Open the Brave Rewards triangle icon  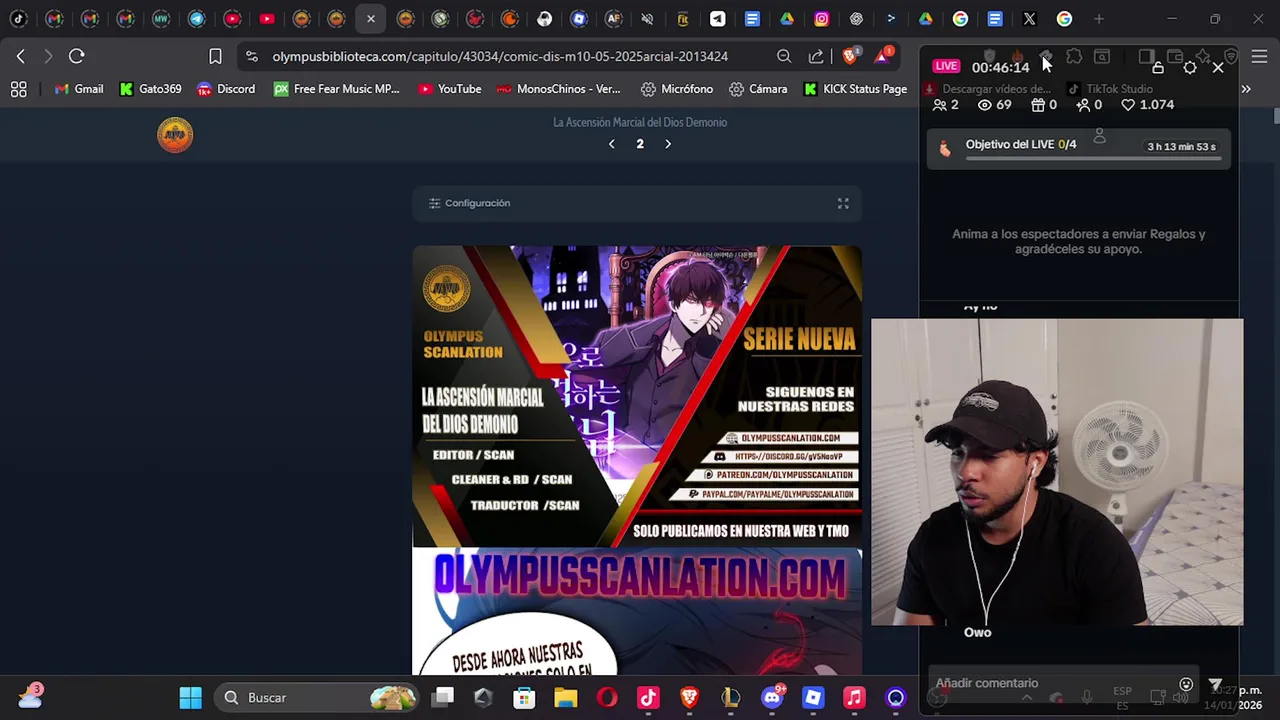coord(883,56)
